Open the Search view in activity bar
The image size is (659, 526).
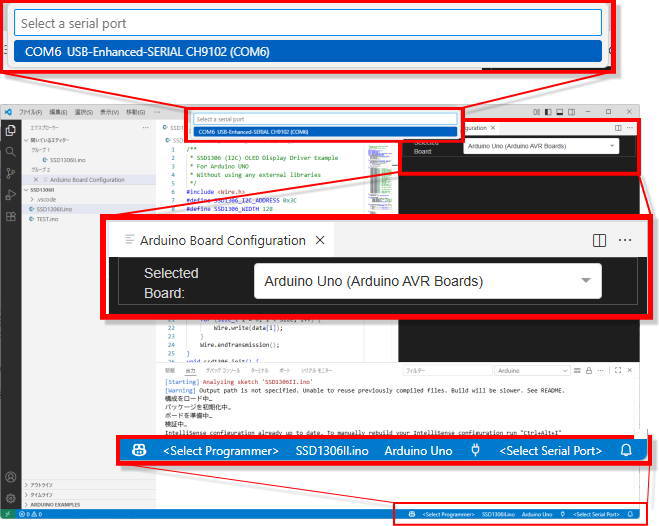(10, 151)
